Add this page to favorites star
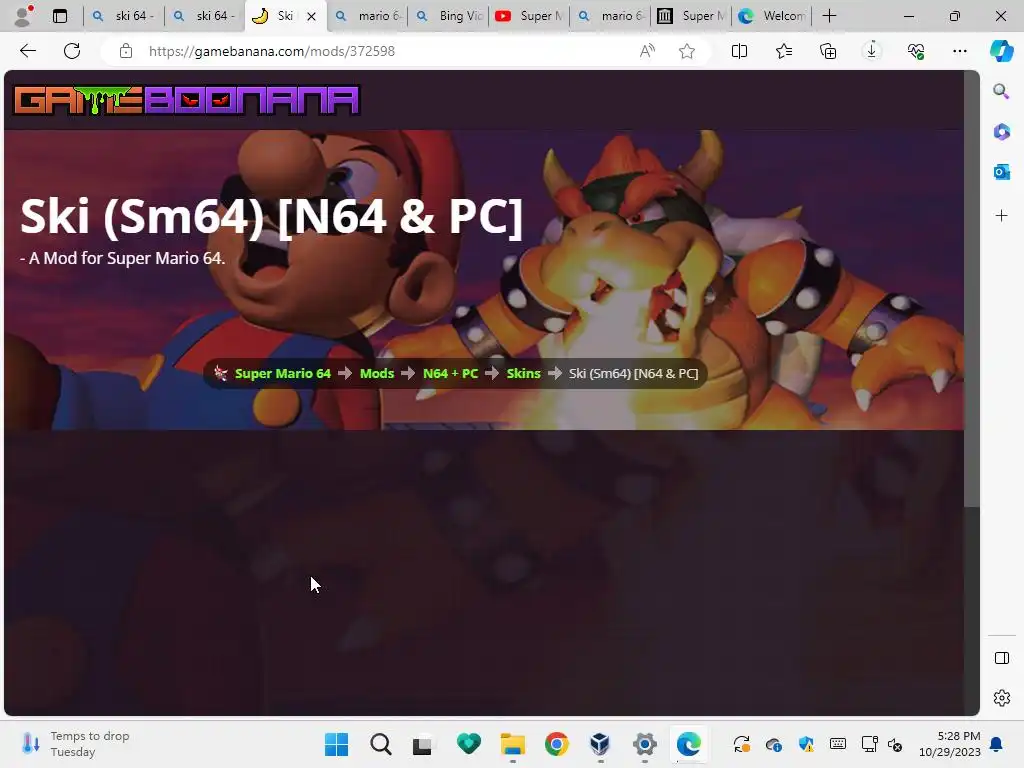 coord(686,51)
